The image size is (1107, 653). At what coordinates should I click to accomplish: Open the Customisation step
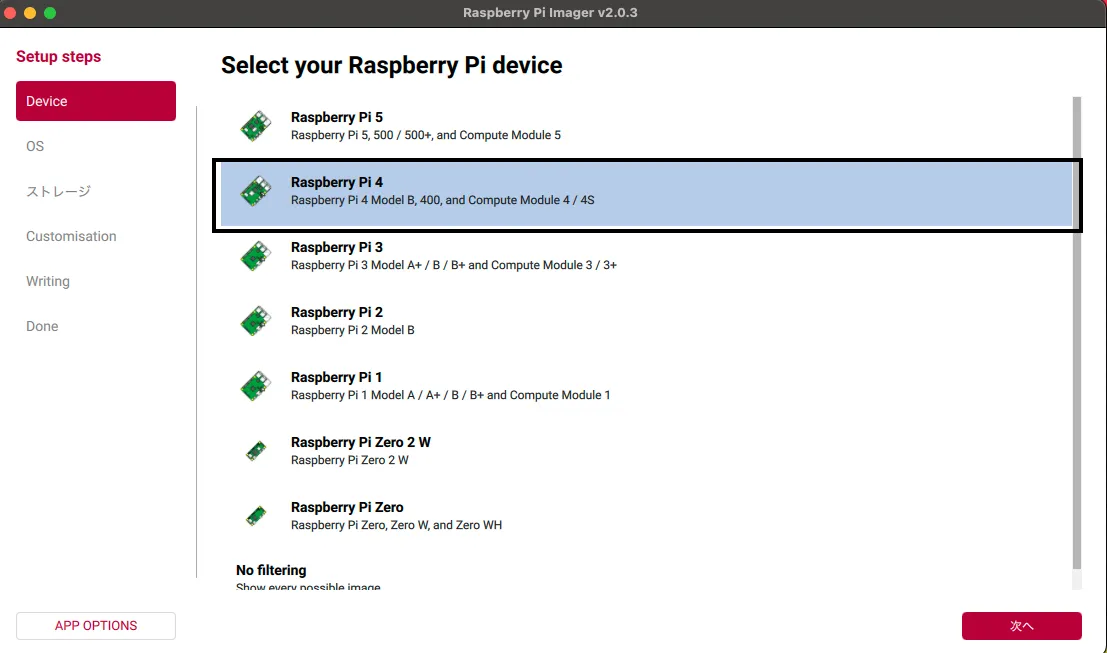tap(71, 236)
